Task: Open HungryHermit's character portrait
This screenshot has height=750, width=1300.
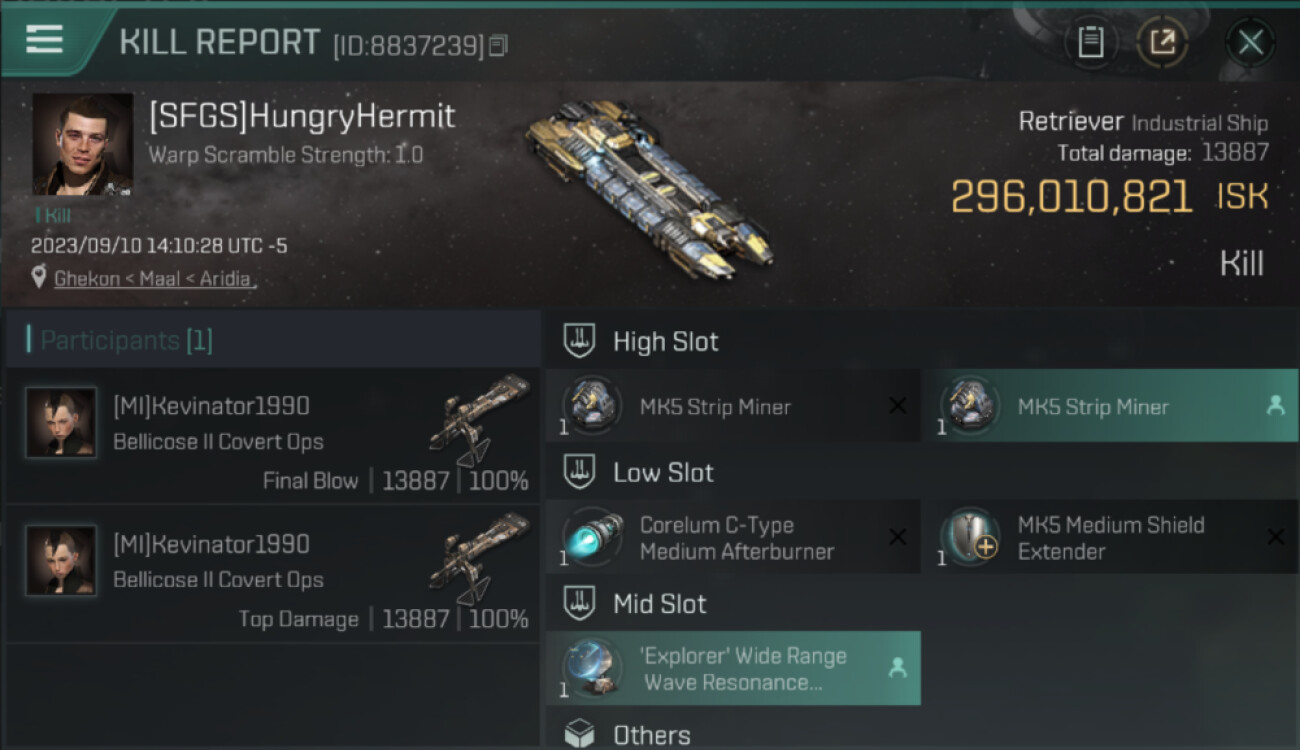Action: point(83,144)
